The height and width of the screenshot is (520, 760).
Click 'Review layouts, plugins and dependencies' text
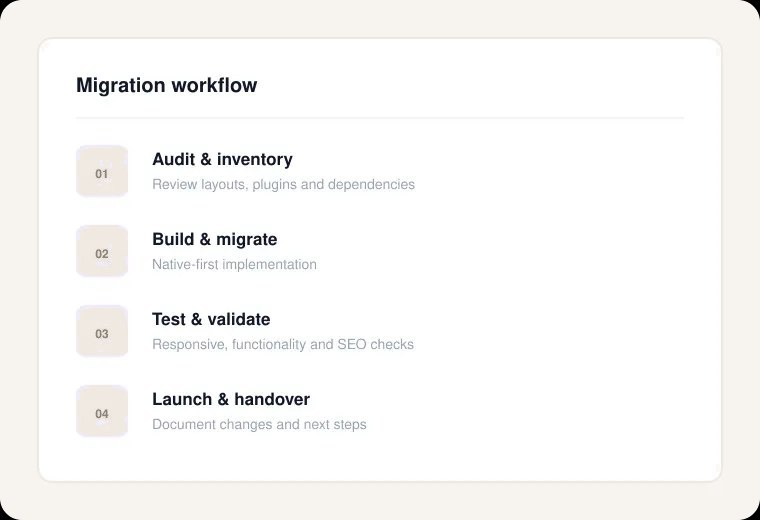(x=284, y=185)
